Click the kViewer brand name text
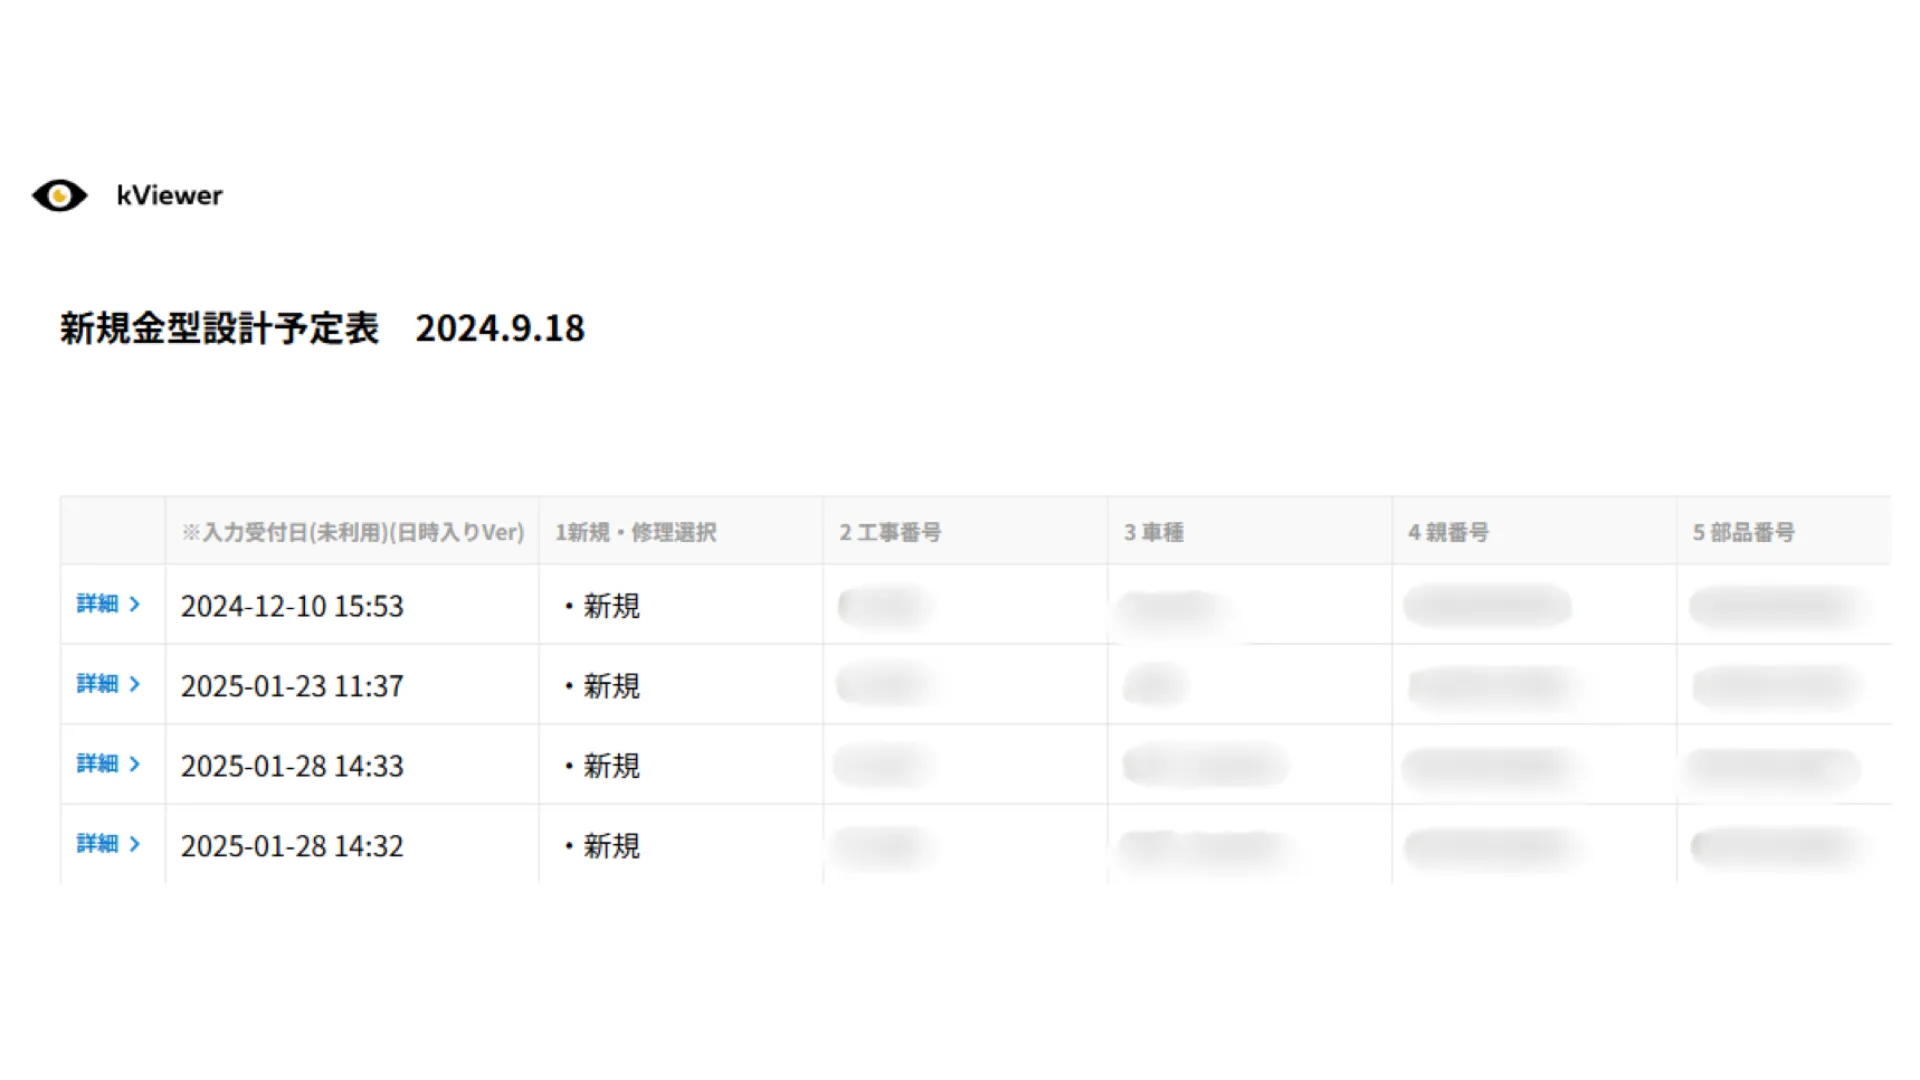The image size is (1920, 1080). point(169,195)
